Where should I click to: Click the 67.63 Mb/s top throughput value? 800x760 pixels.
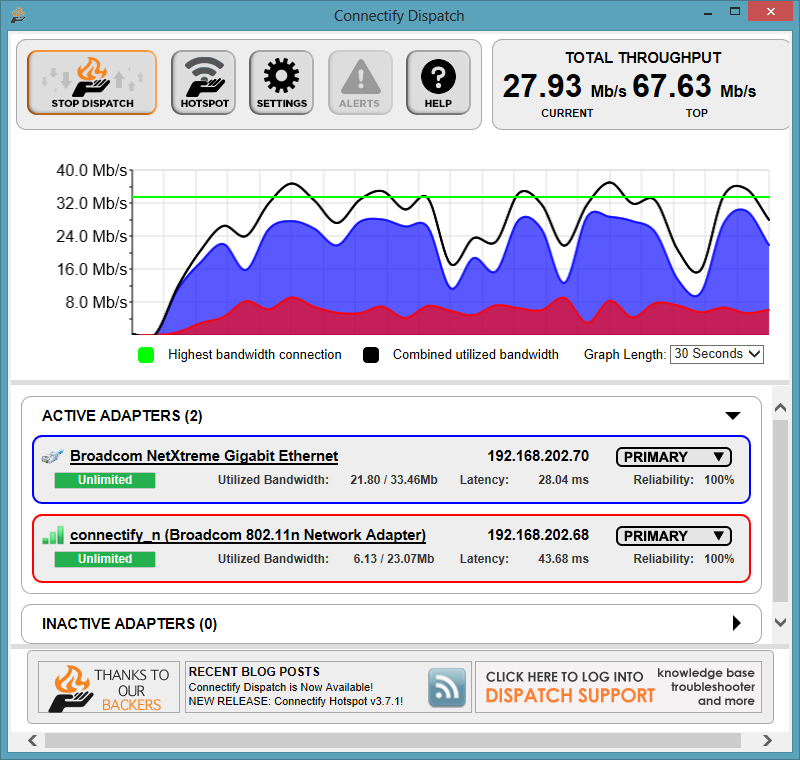click(694, 86)
